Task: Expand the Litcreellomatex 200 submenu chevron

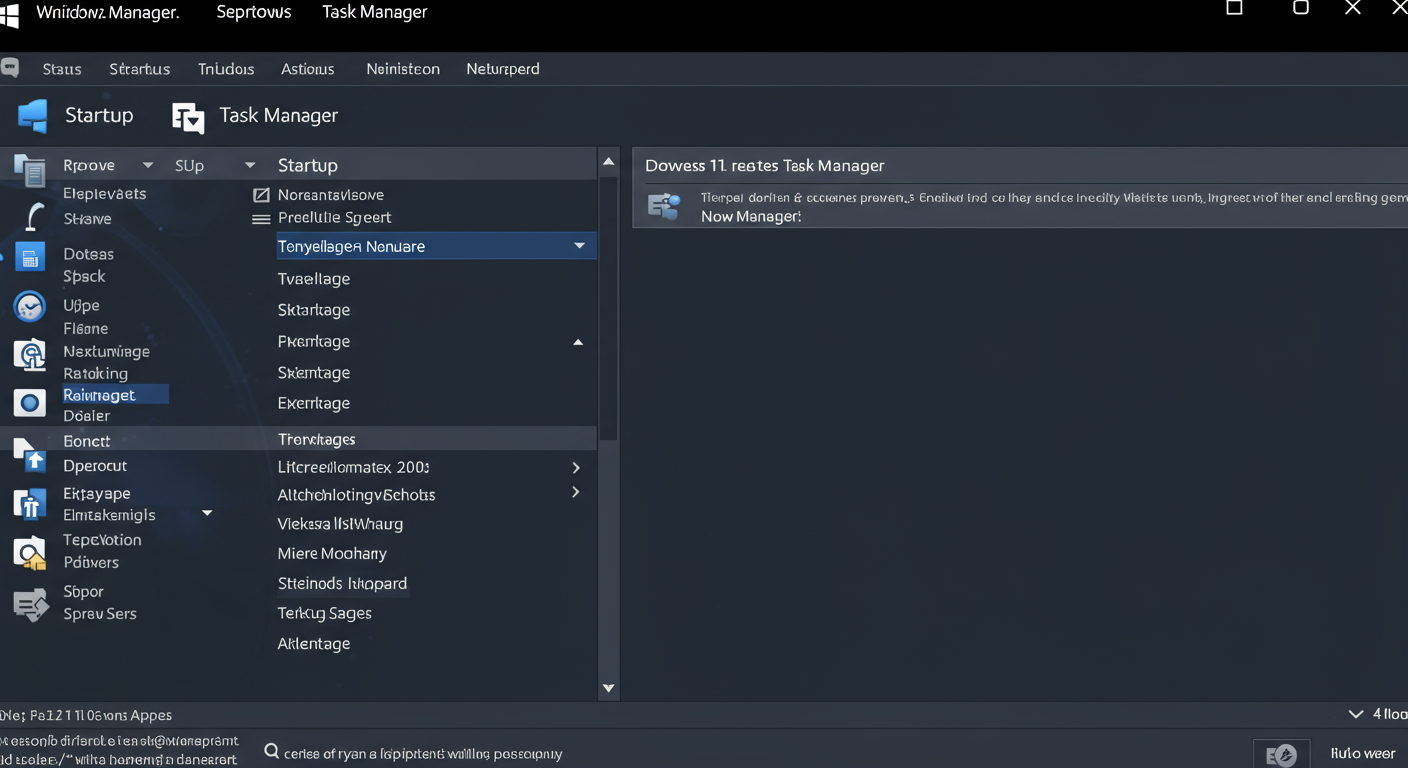Action: [x=576, y=467]
